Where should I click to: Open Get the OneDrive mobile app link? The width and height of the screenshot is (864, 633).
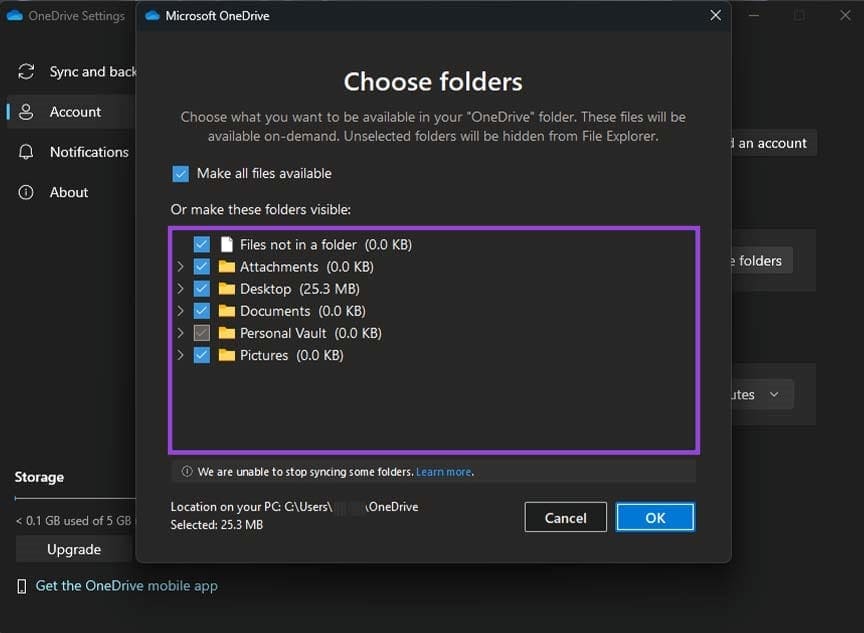click(127, 586)
